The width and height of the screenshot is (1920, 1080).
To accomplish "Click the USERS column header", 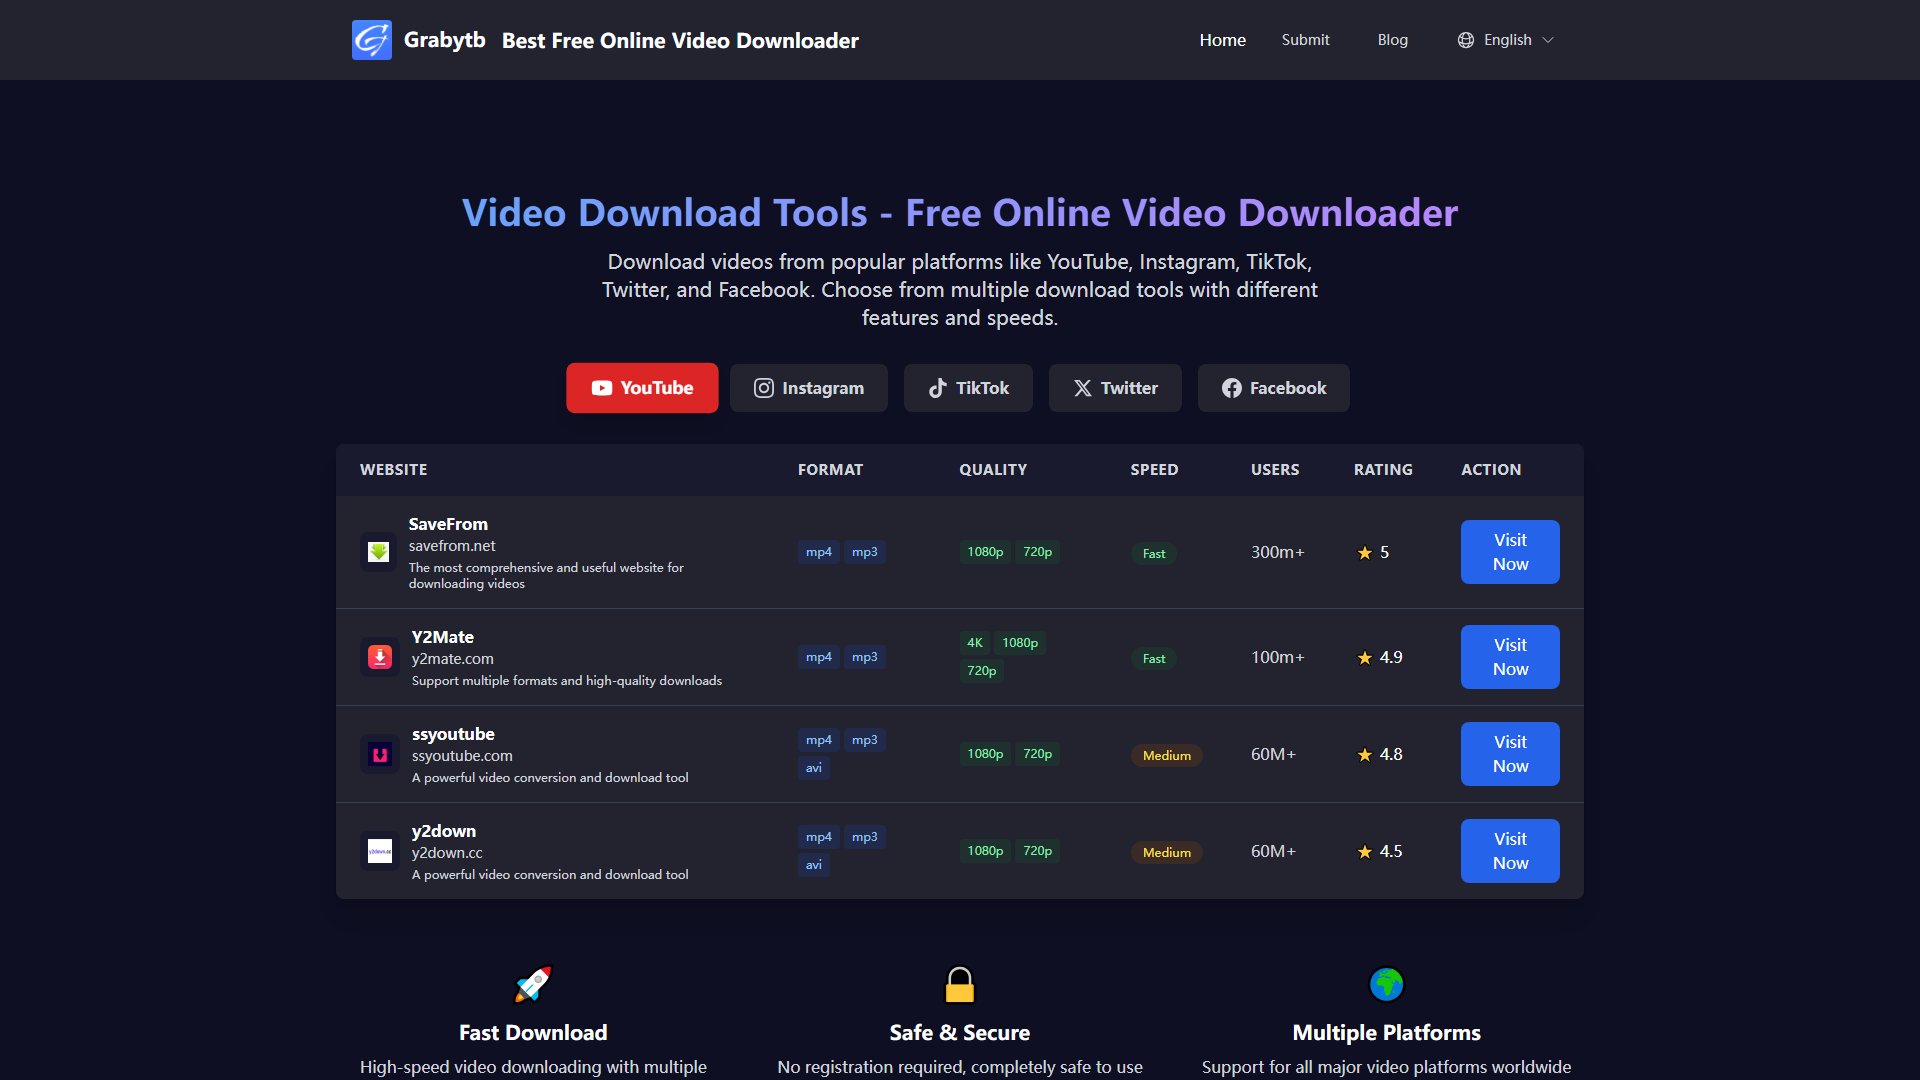I will (x=1275, y=470).
